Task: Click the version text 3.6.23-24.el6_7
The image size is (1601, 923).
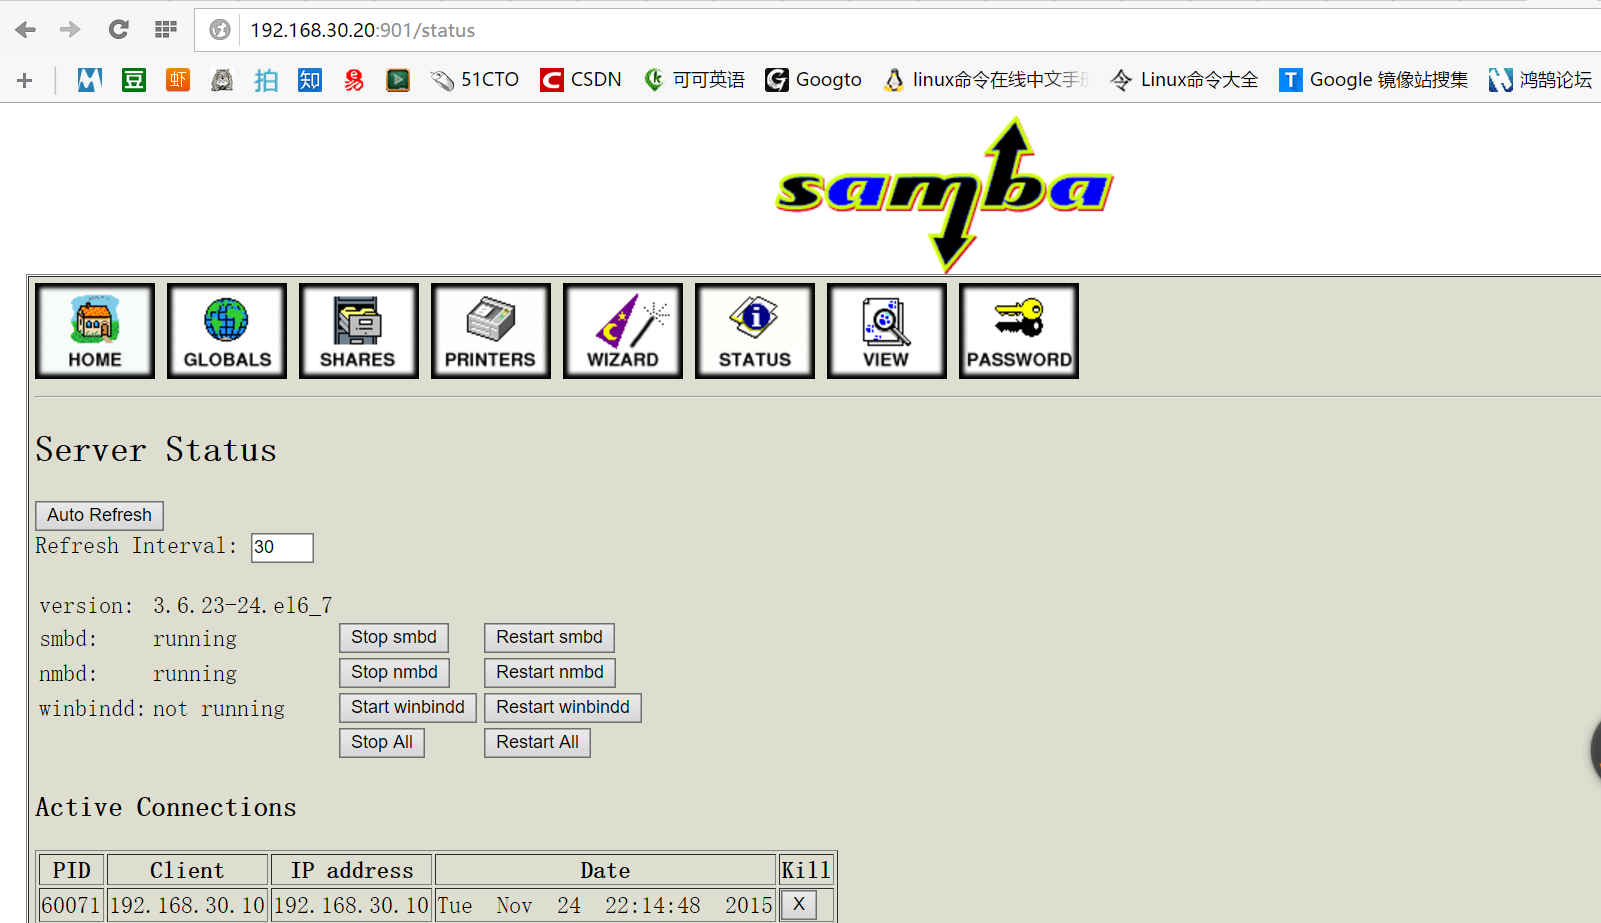Action: point(242,606)
